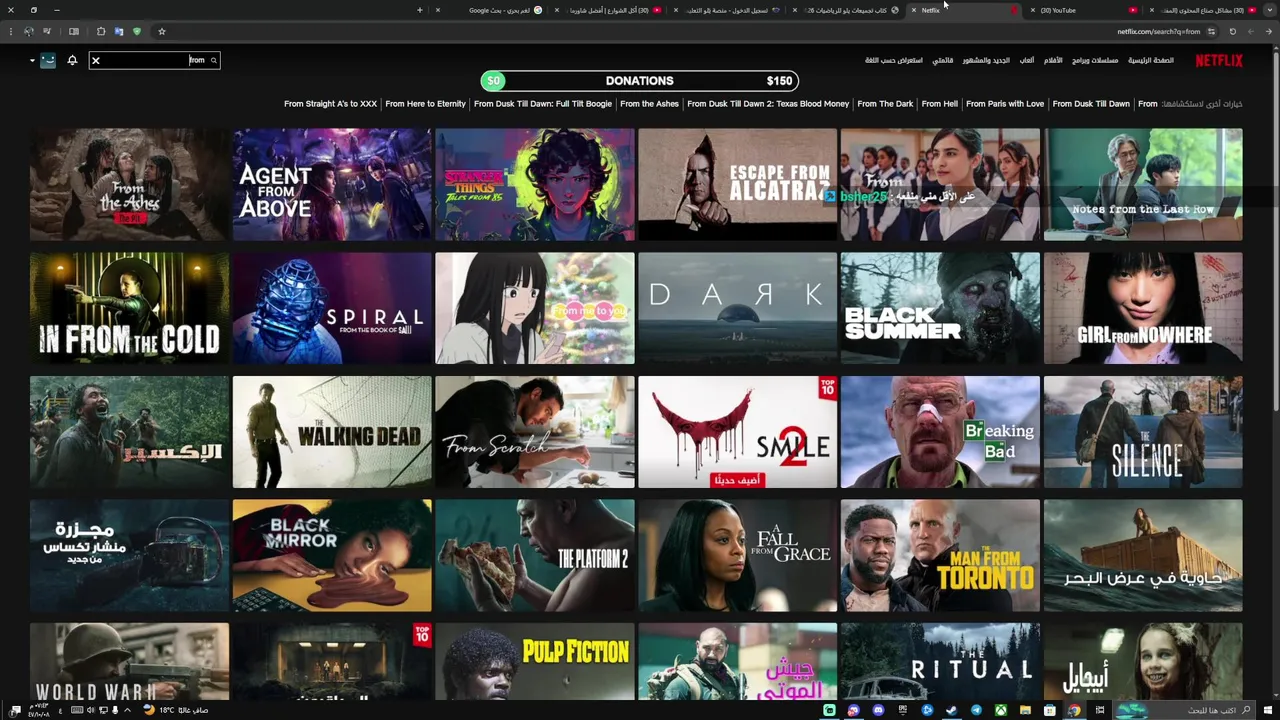The width and height of the screenshot is (1280, 720).
Task: Switch to the Netflix browser tab
Action: 965,10
